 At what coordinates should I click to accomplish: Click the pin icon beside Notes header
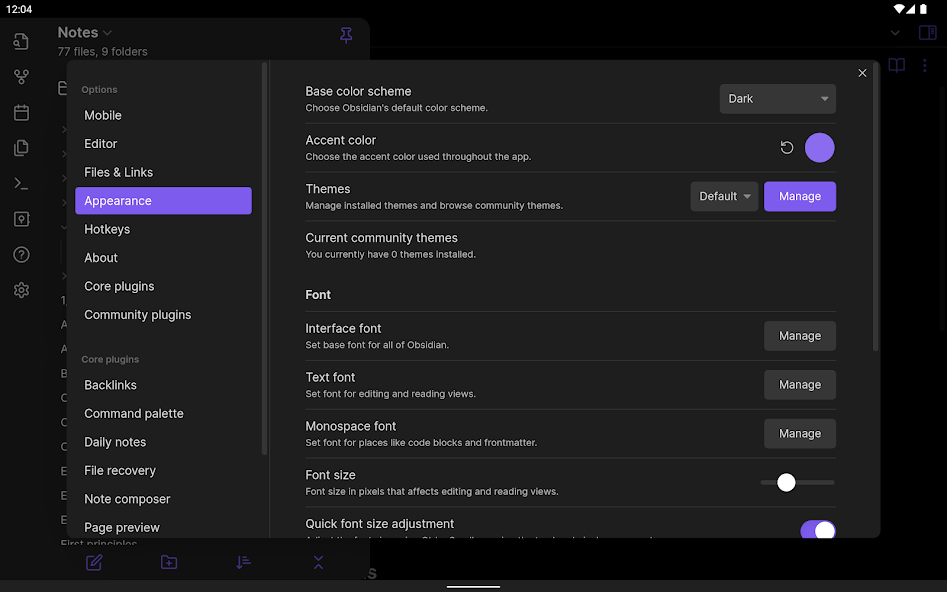[x=346, y=36]
